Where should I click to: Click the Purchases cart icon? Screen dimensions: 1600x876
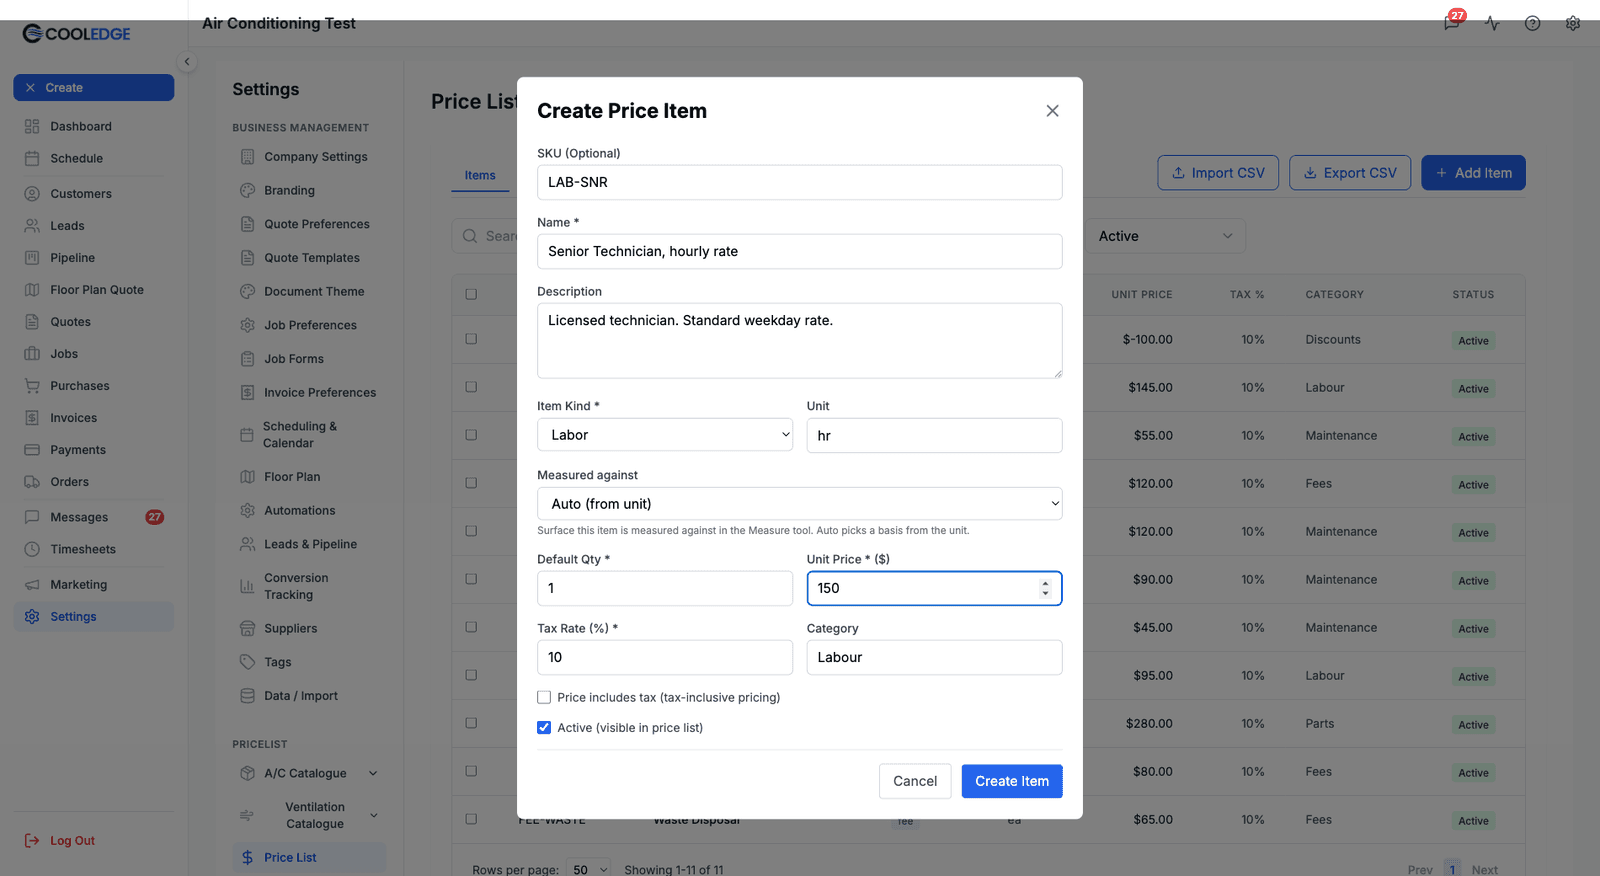click(x=32, y=386)
